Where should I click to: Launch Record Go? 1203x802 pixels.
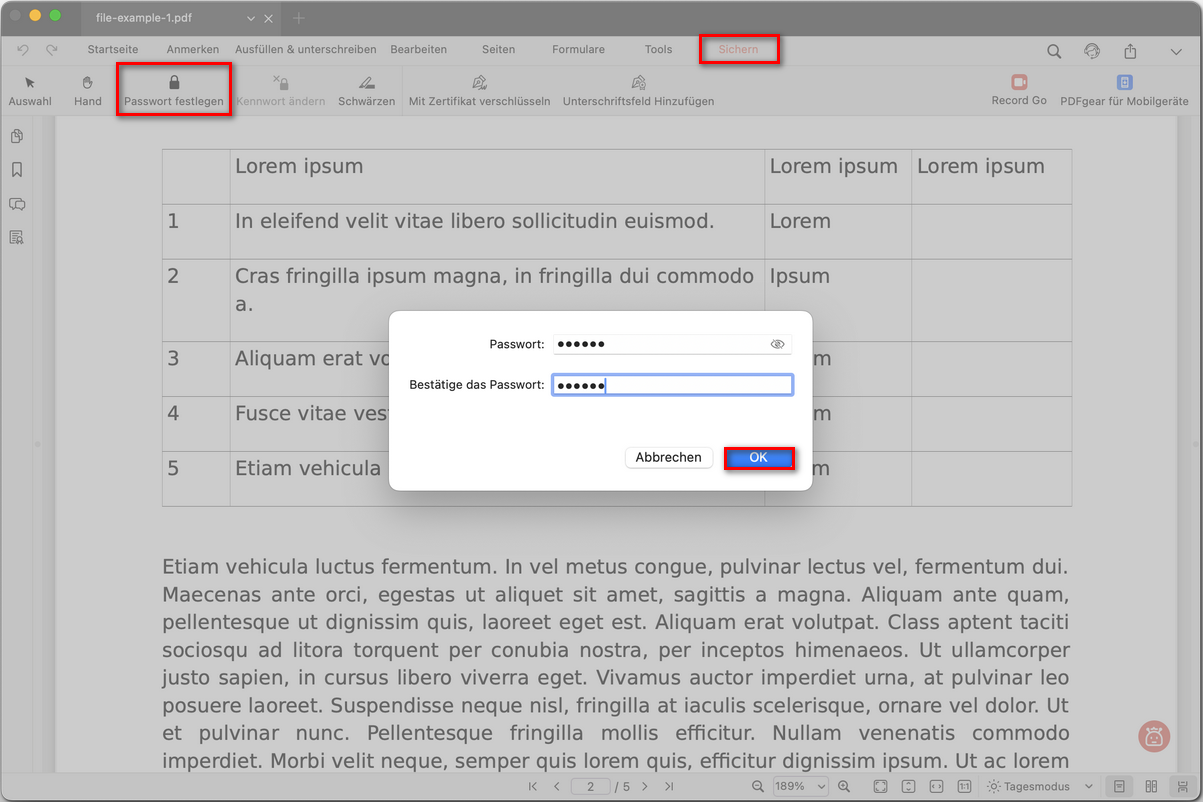tap(1018, 90)
